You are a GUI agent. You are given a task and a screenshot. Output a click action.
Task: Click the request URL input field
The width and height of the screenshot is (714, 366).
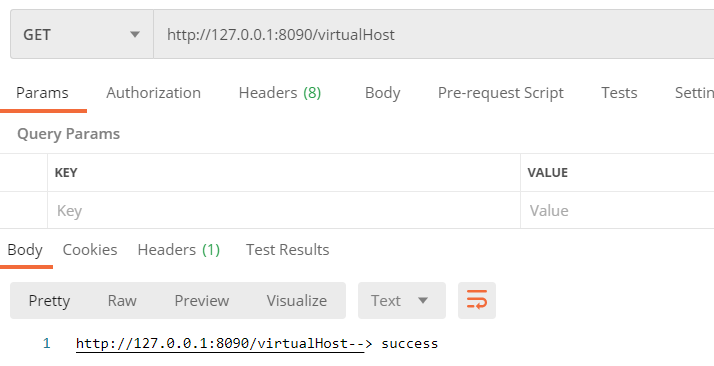(434, 35)
